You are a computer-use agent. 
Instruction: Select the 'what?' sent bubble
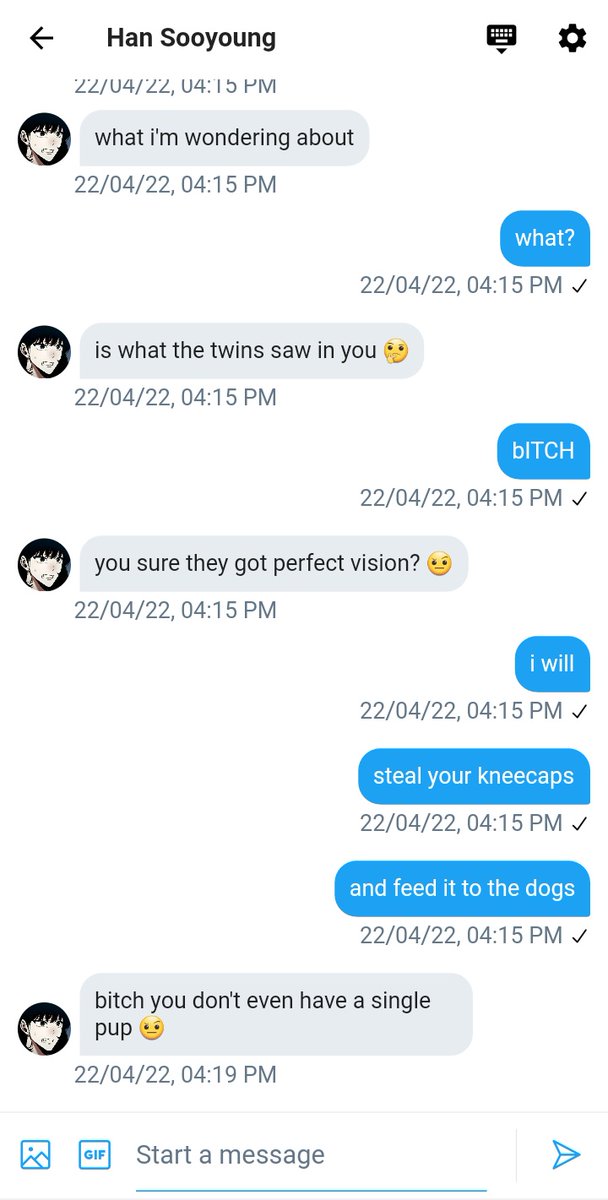pyautogui.click(x=545, y=238)
